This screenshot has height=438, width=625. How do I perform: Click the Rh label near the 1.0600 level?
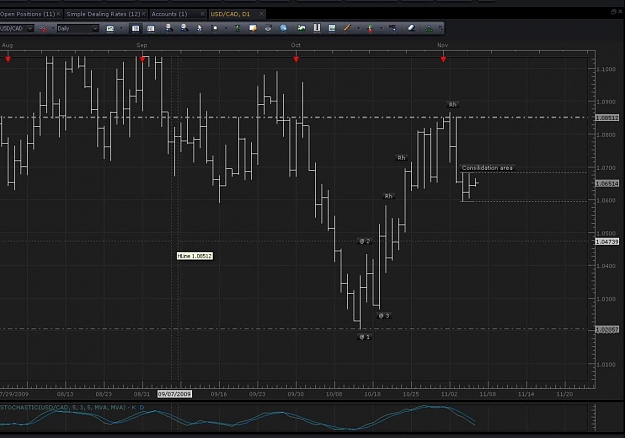coord(389,196)
